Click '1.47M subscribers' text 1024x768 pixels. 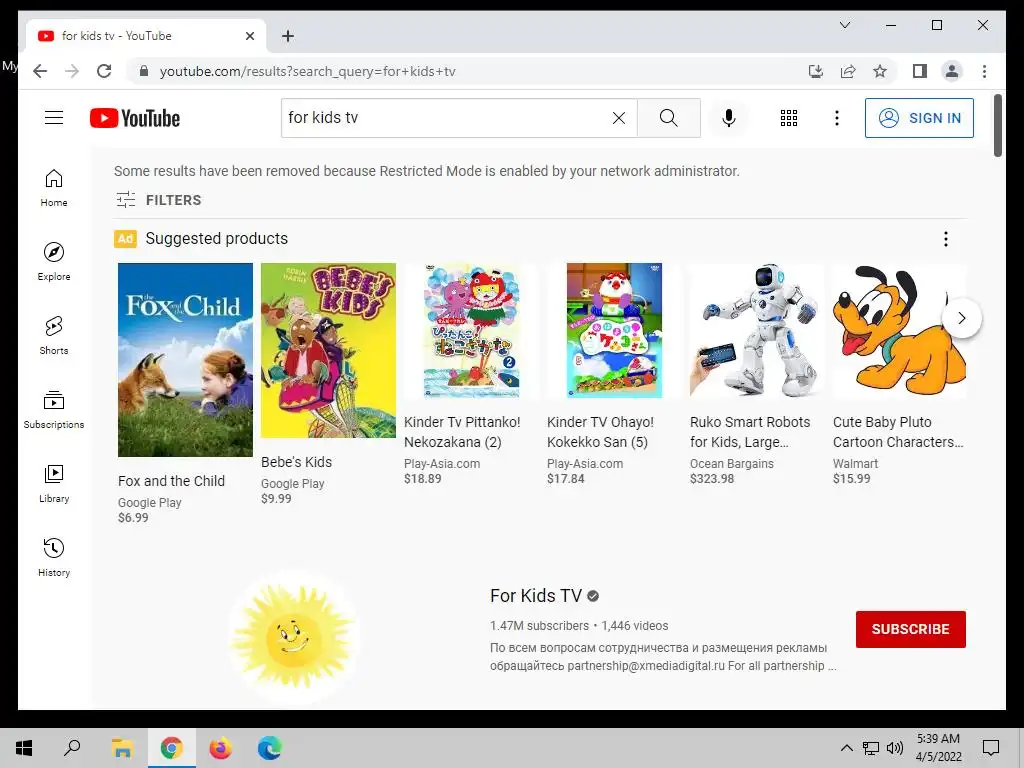click(539, 626)
